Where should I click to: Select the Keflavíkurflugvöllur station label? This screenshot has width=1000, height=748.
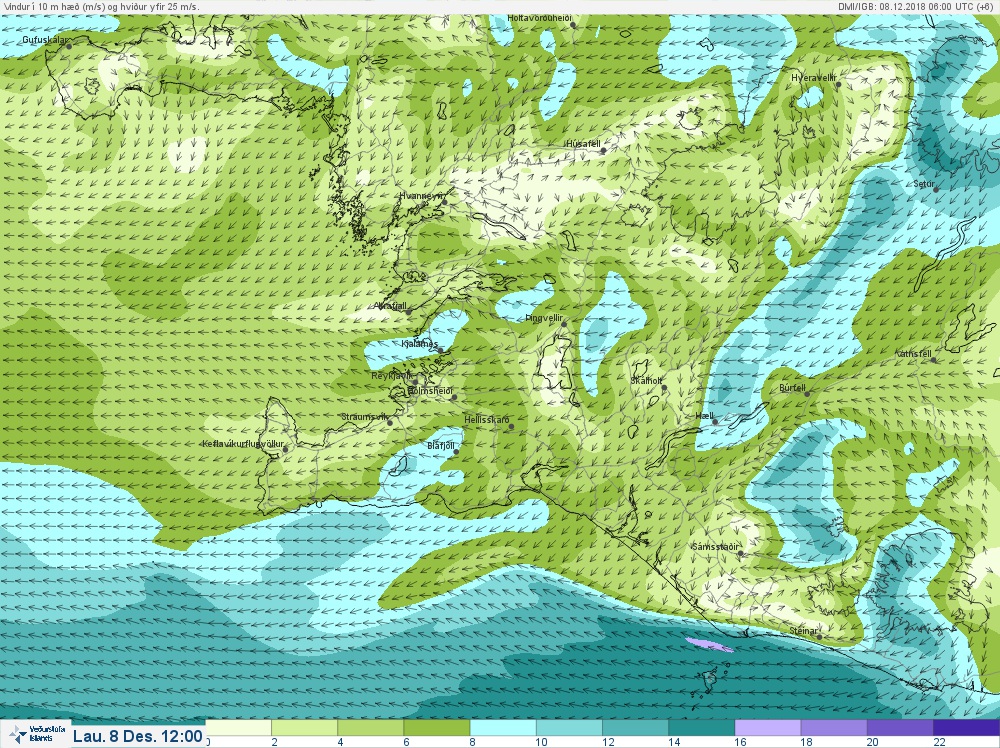(x=243, y=444)
